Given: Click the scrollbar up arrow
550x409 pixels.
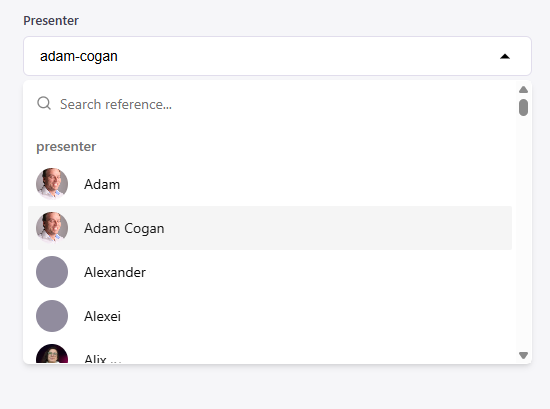Looking at the screenshot, I should 523,89.
